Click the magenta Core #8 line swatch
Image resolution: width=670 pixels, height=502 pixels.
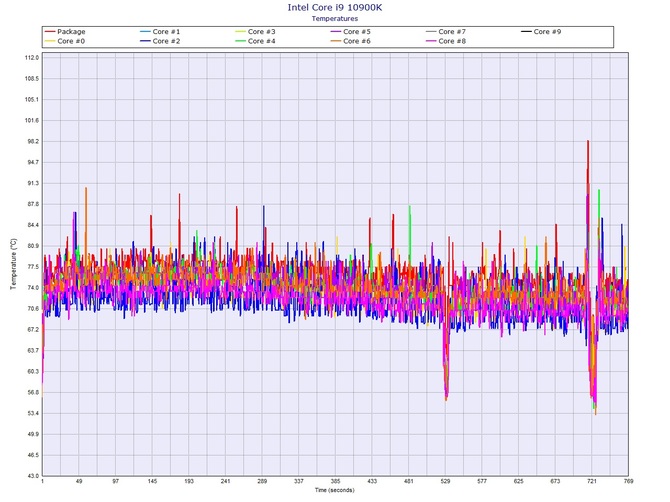(x=431, y=41)
